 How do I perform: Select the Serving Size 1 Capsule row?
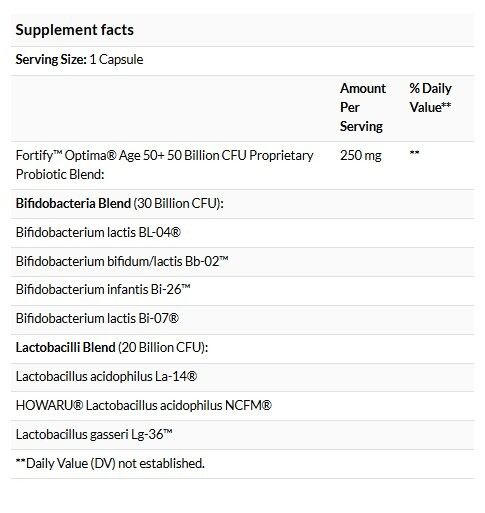point(242,61)
